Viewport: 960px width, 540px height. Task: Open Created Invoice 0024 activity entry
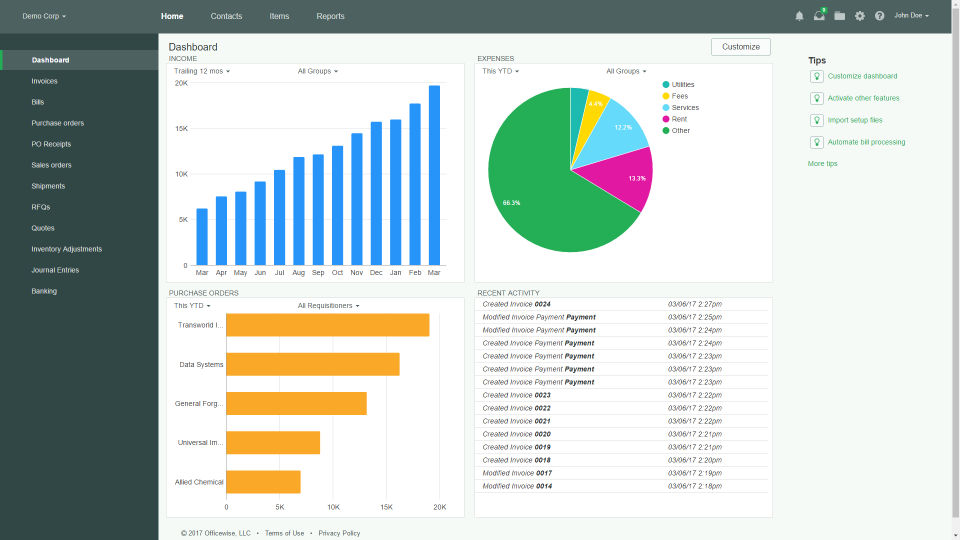coord(517,304)
